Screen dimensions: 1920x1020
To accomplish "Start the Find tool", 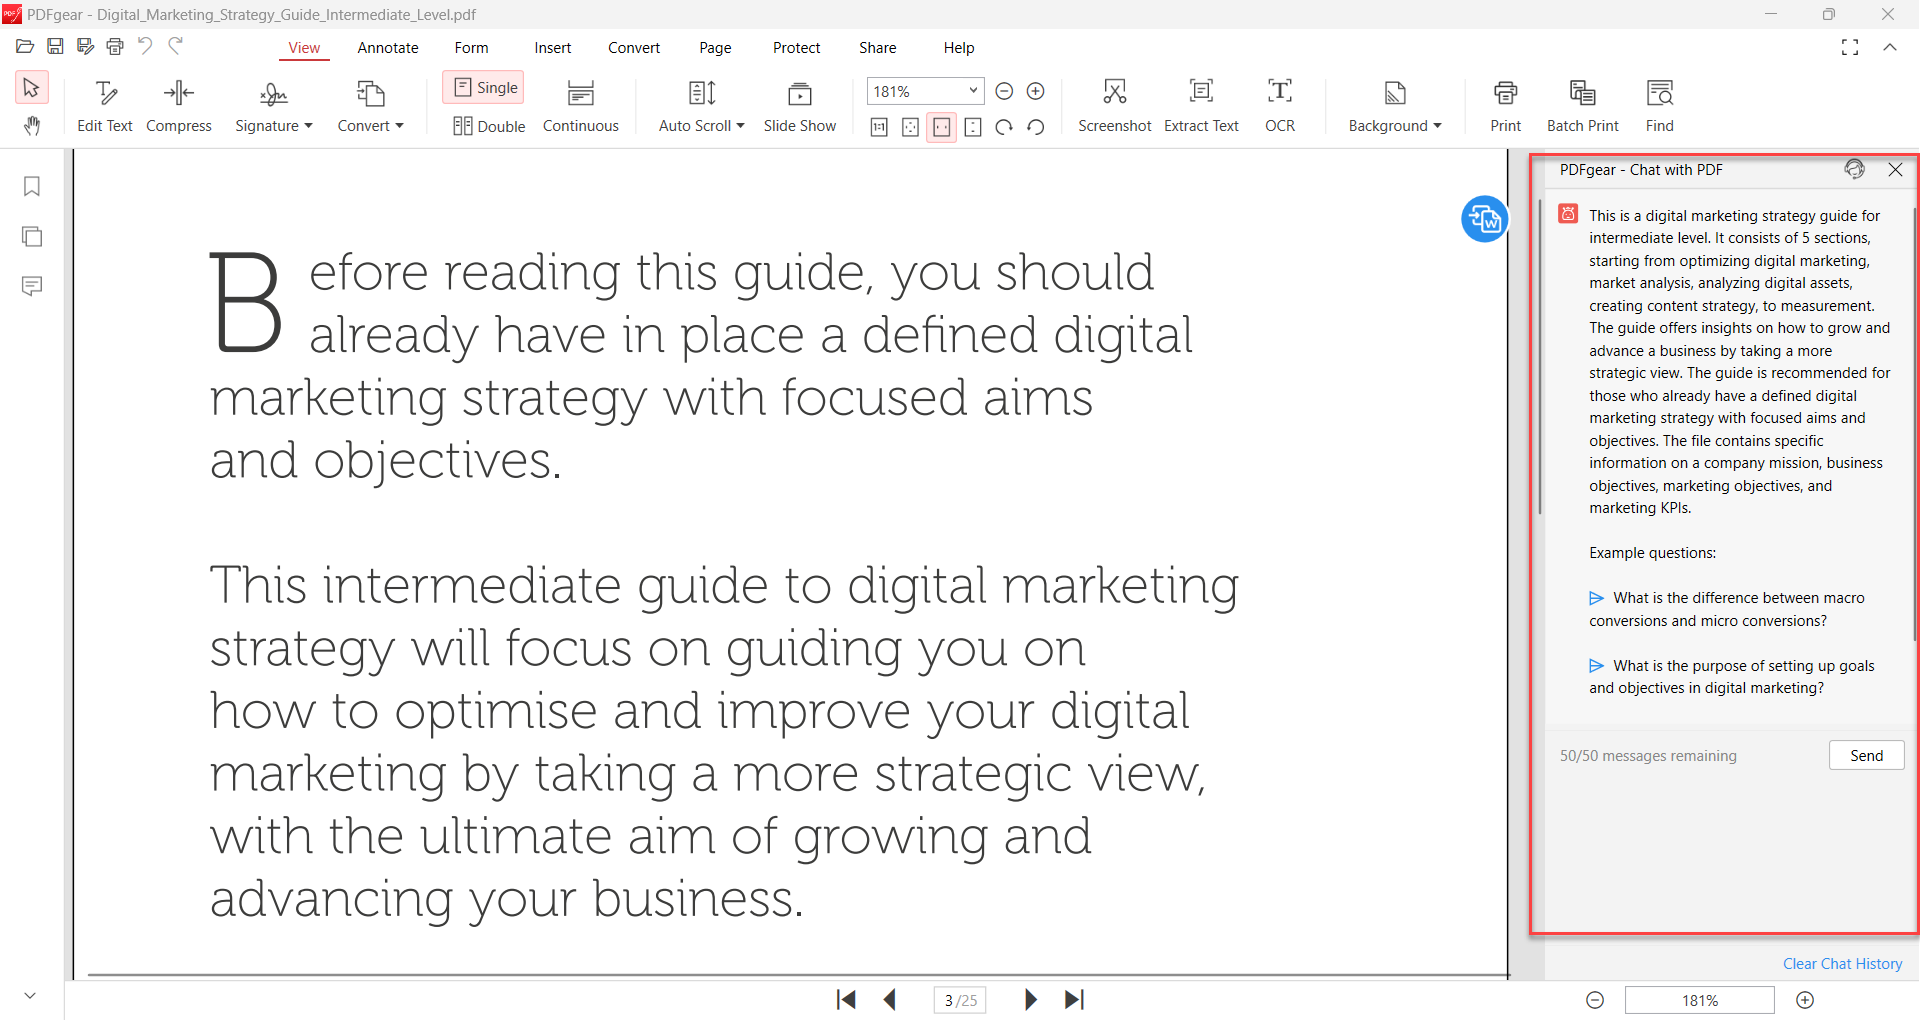I will point(1658,105).
